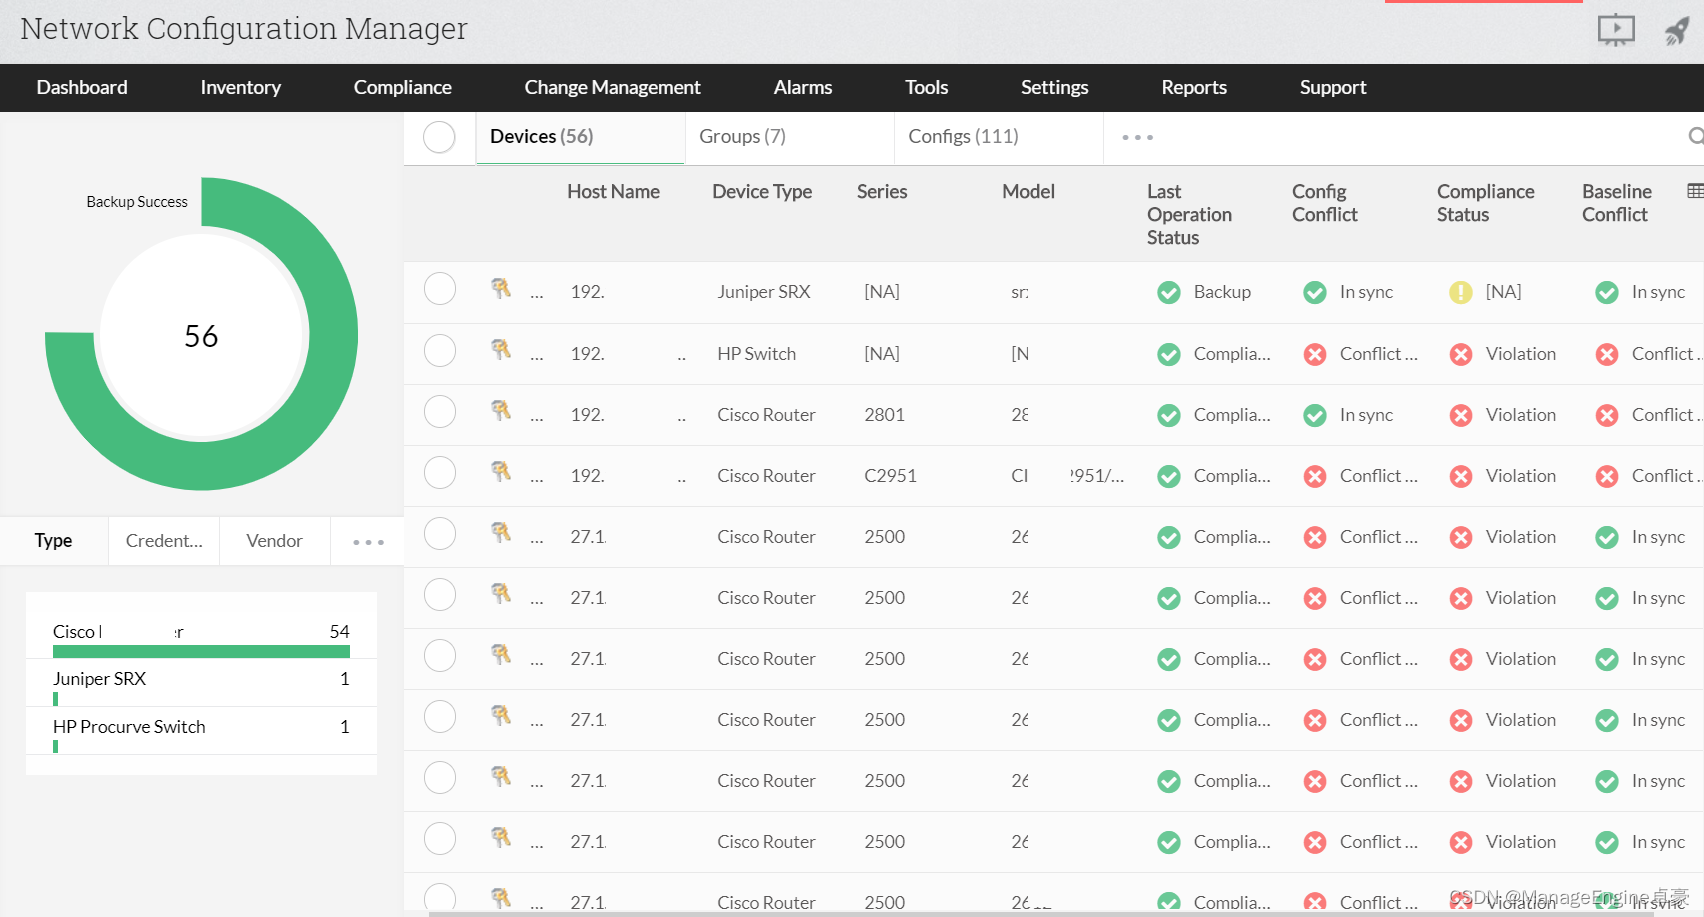Click yellow compliance warning icon in Juniper SRX row
The image size is (1704, 917).
[1461, 292]
